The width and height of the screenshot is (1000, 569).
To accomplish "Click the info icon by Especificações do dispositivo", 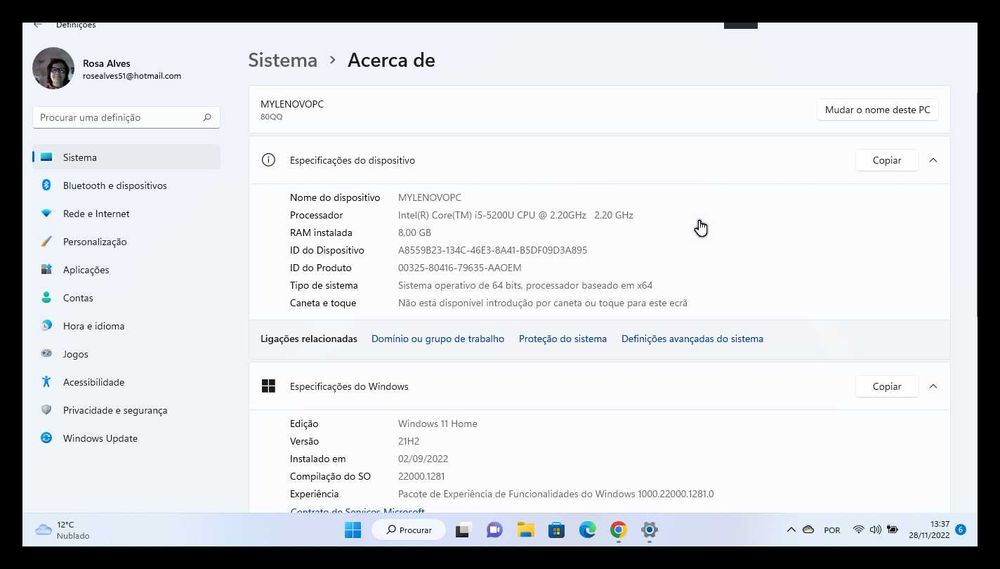I will [x=268, y=160].
